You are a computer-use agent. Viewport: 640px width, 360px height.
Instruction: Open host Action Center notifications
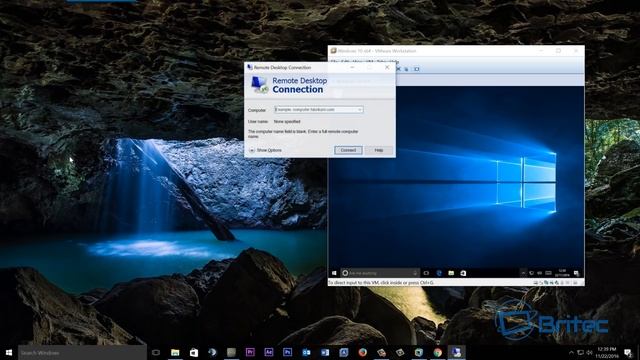tap(628, 352)
